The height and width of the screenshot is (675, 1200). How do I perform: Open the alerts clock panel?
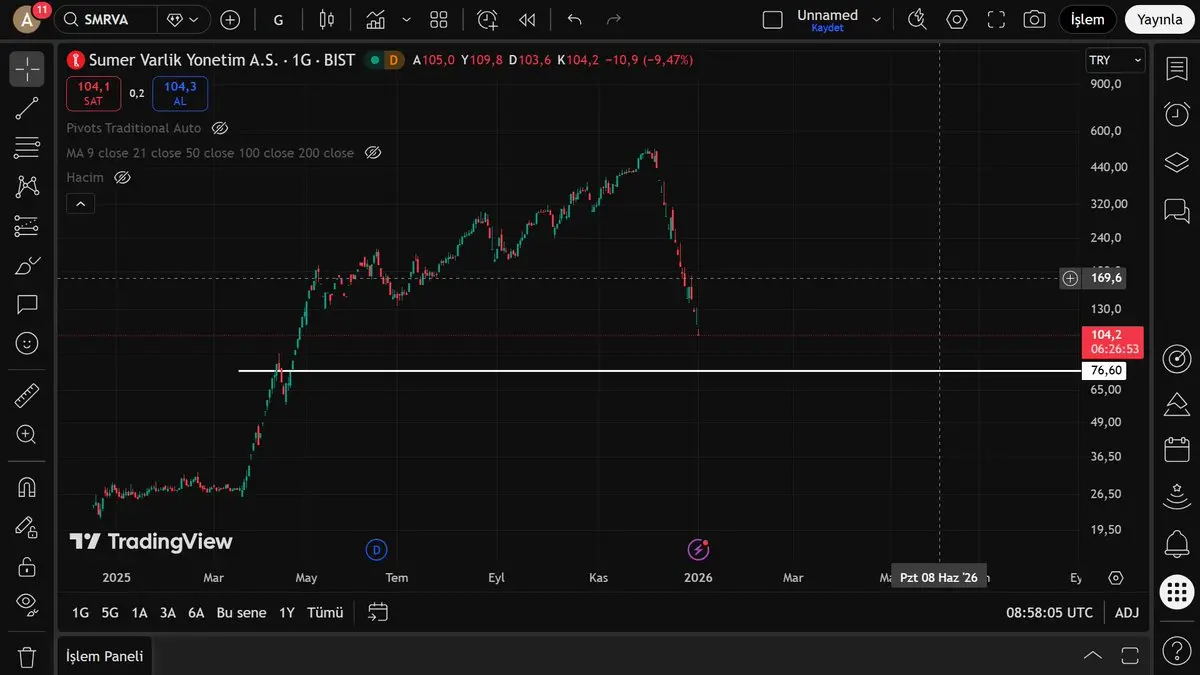tap(1177, 115)
